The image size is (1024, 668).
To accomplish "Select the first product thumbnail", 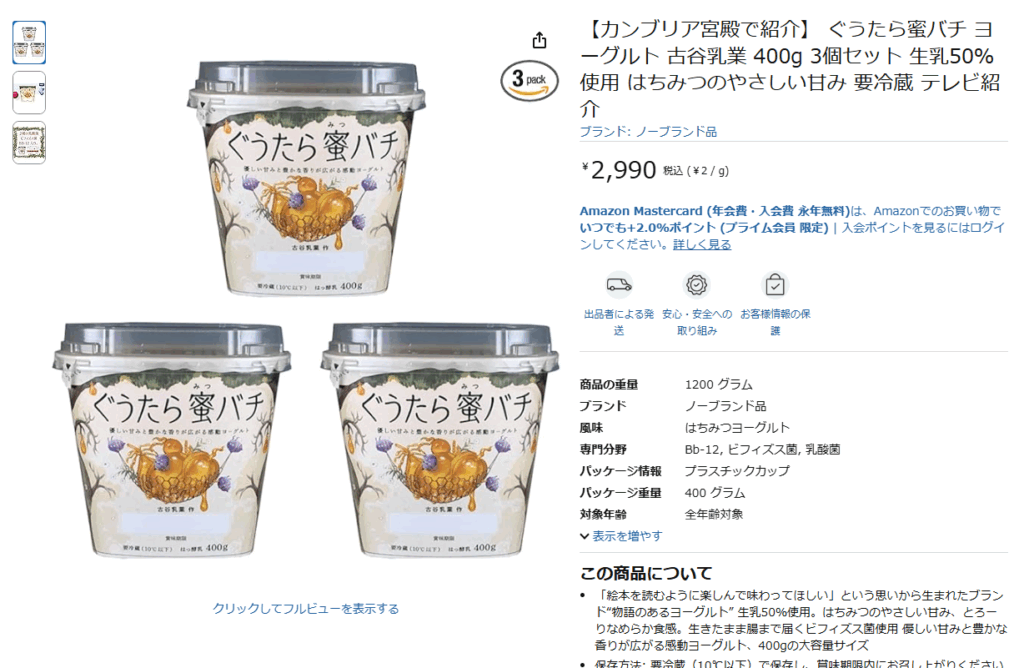I will pyautogui.click(x=29, y=42).
